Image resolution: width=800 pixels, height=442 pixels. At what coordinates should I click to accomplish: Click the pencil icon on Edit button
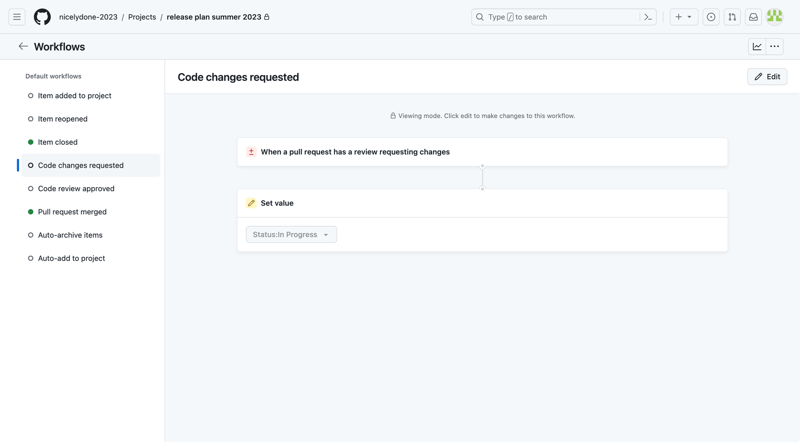point(758,77)
